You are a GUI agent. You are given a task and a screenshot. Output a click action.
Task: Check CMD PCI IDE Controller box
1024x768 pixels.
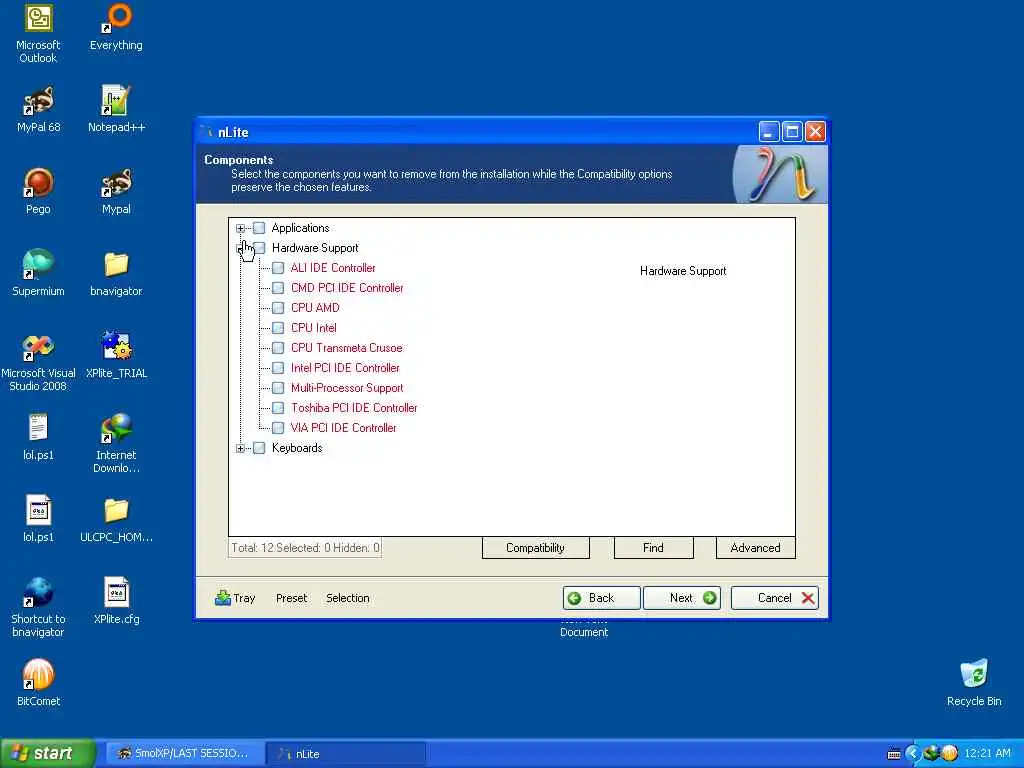tap(278, 288)
